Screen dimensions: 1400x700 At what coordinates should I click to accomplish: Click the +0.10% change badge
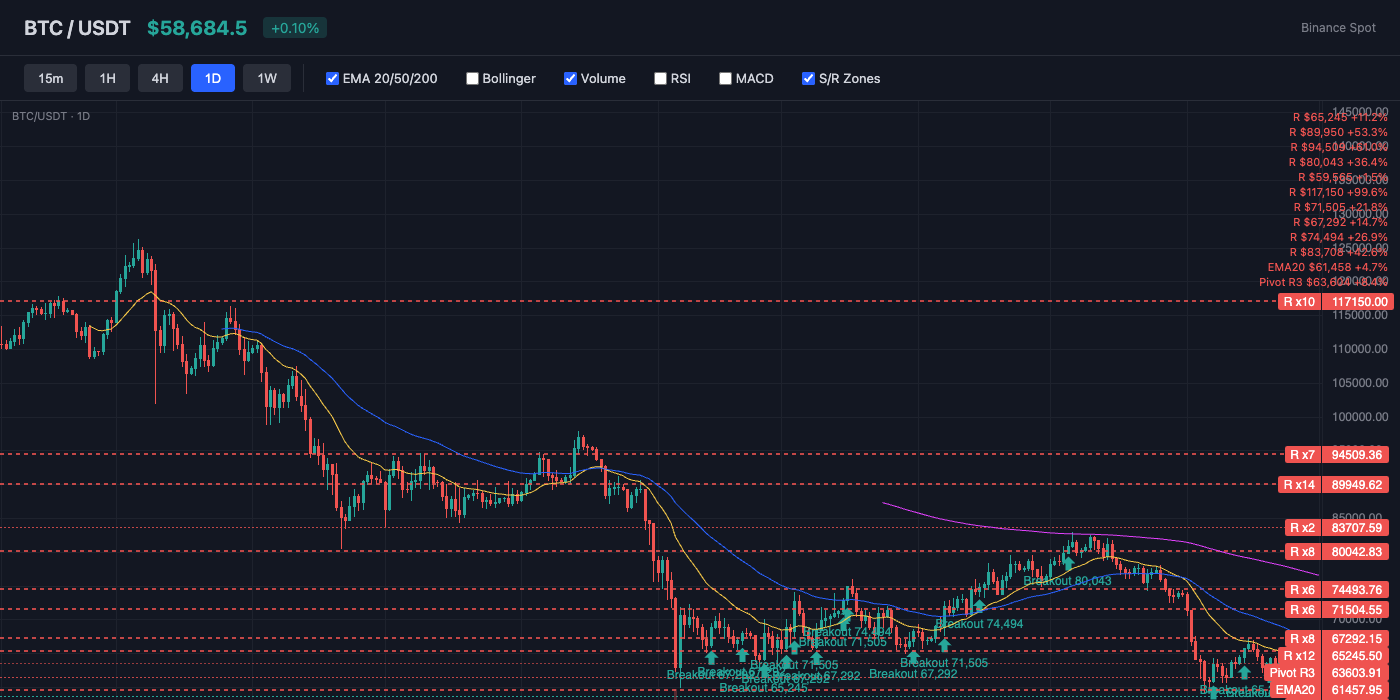click(x=294, y=28)
